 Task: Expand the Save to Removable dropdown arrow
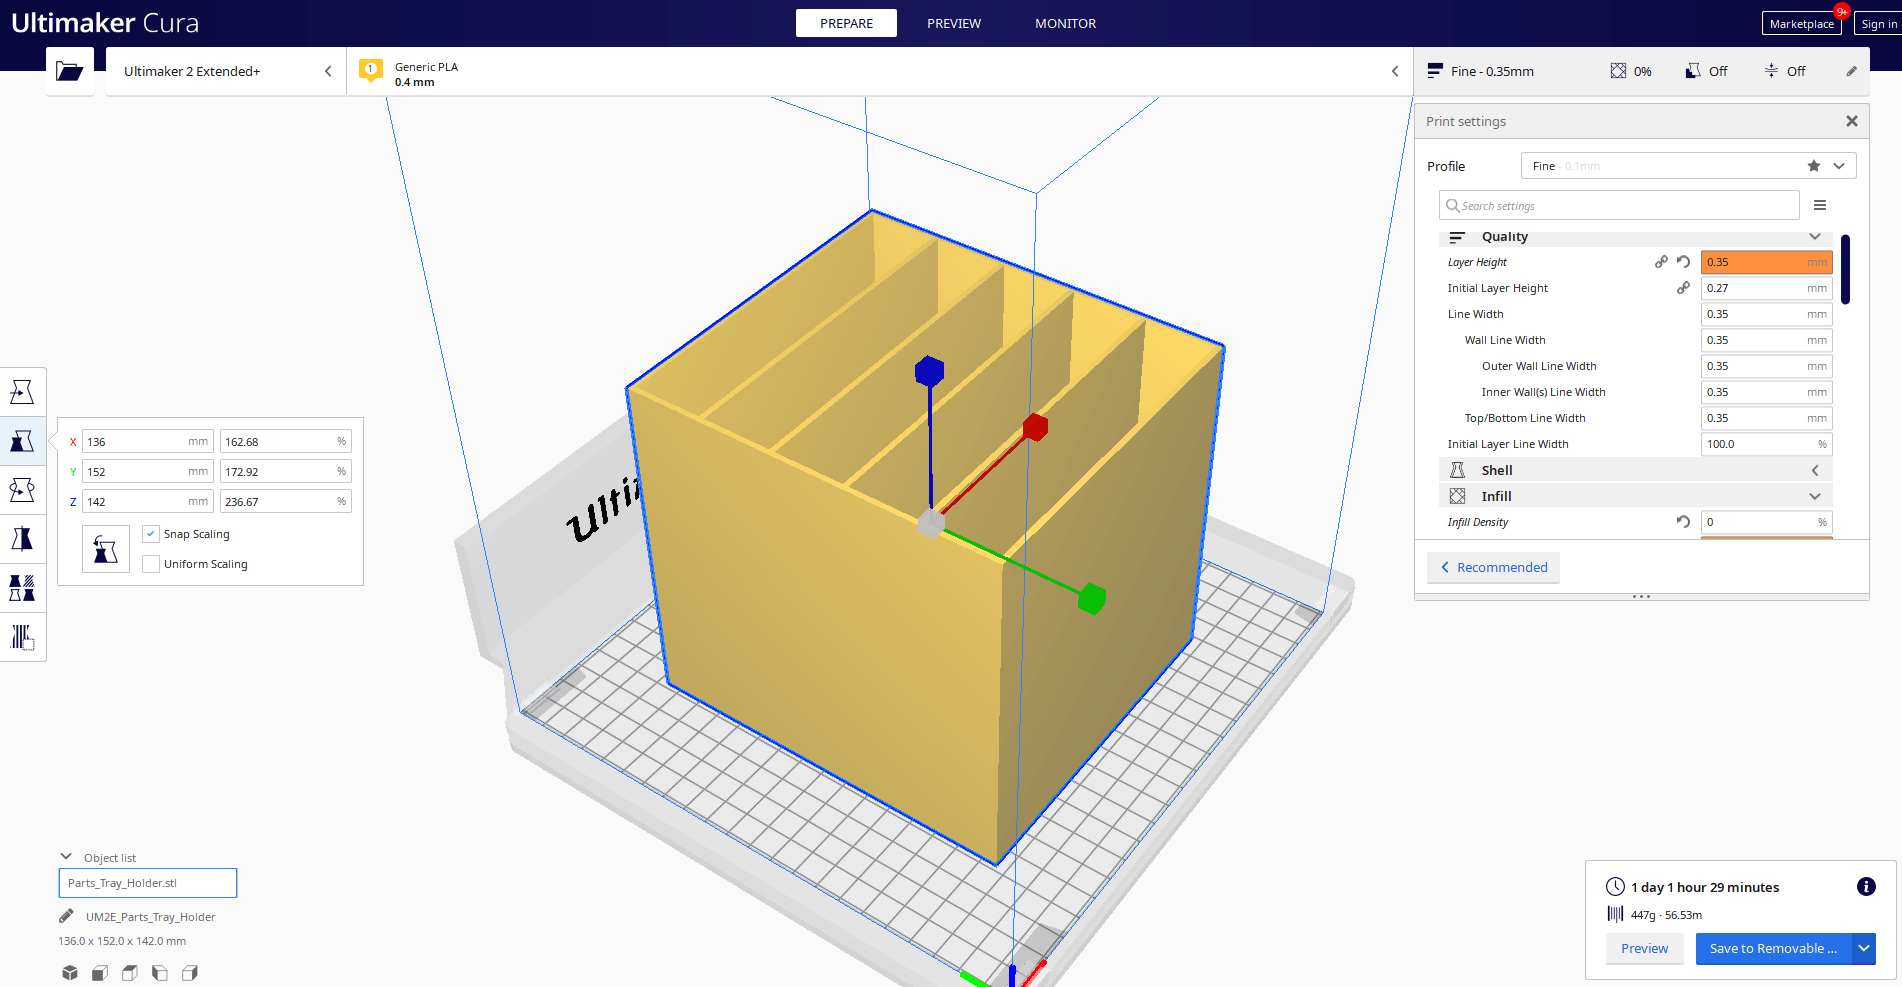tap(1864, 948)
